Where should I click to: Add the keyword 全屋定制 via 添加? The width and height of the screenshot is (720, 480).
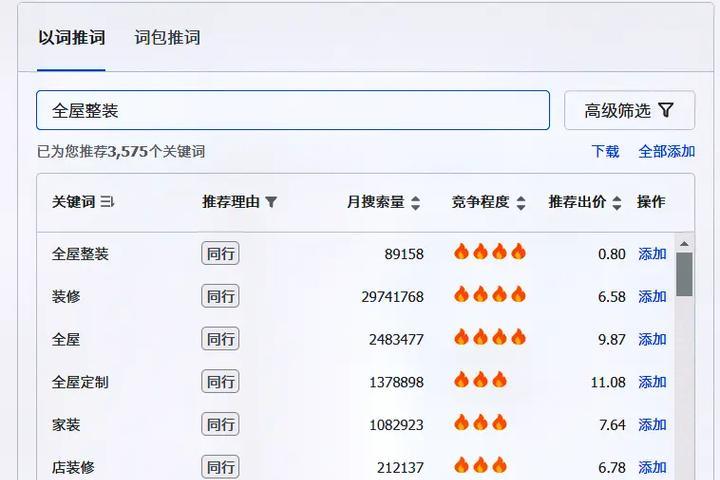(652, 382)
